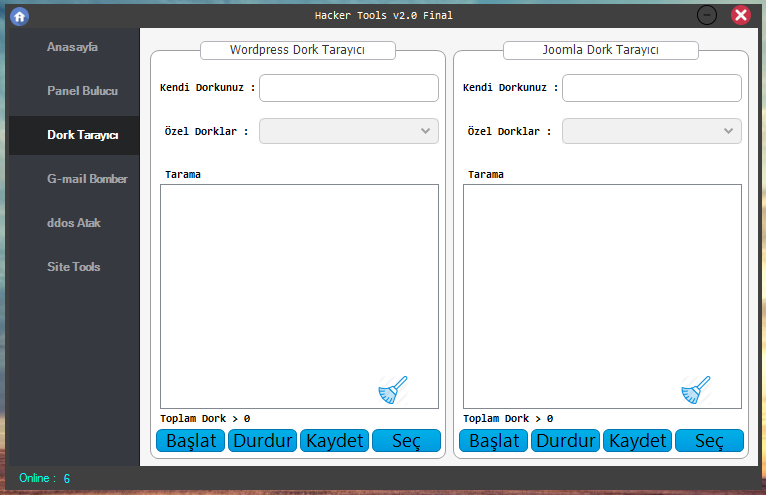766x495 pixels.
Task: Expand Joomla Özel Dorklar dropdown
Action: coord(652,131)
